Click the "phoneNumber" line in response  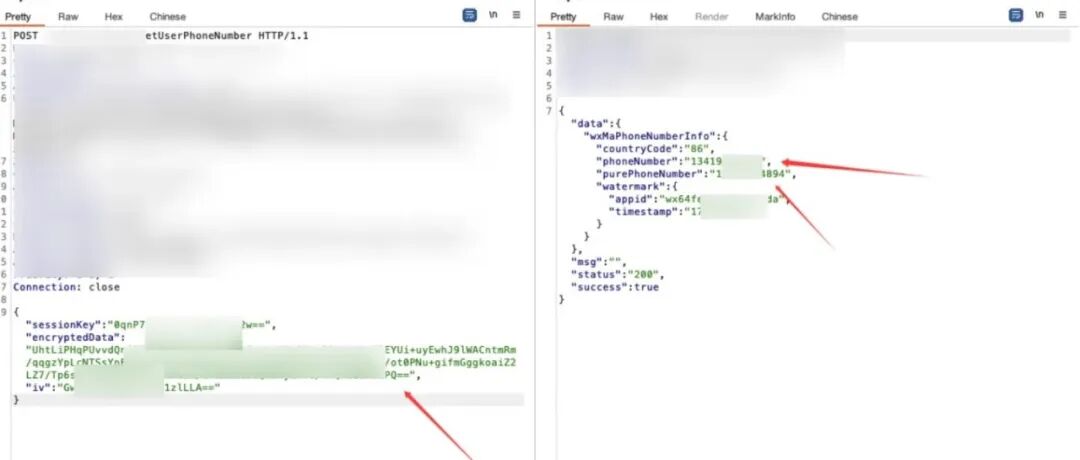(x=683, y=162)
